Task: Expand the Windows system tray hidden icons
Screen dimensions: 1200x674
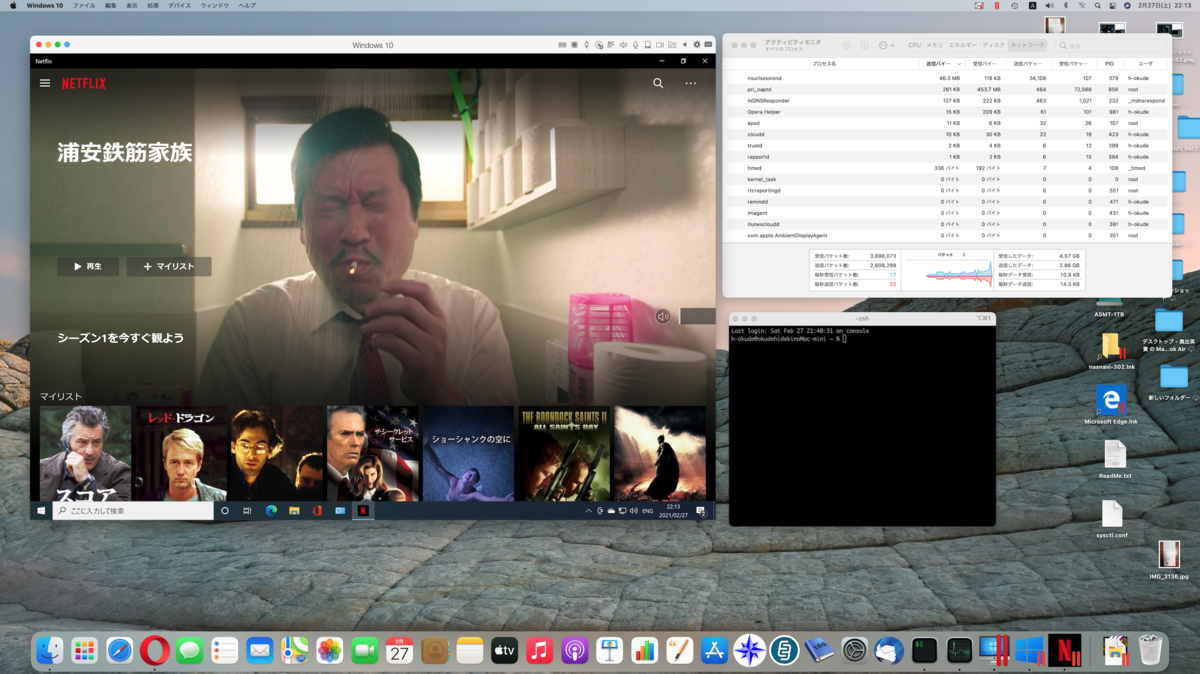Action: [588, 510]
